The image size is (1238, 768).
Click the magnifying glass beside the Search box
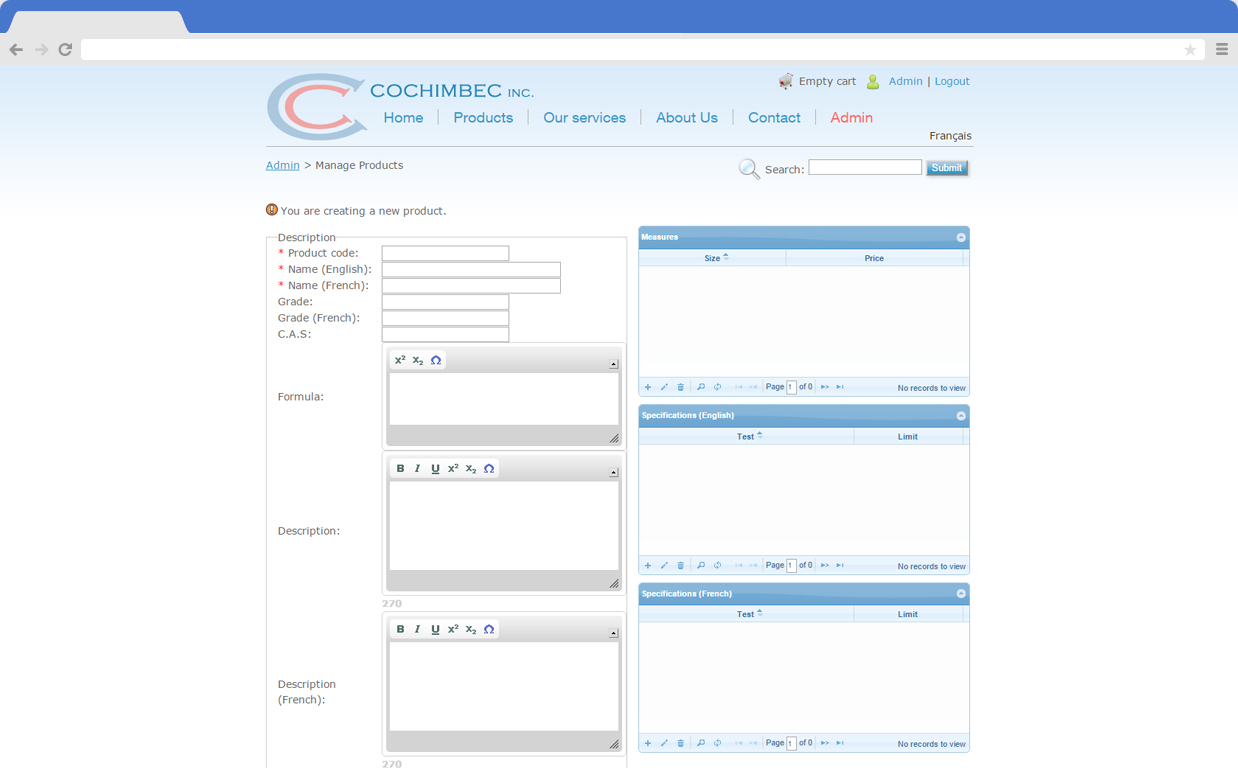tap(749, 168)
